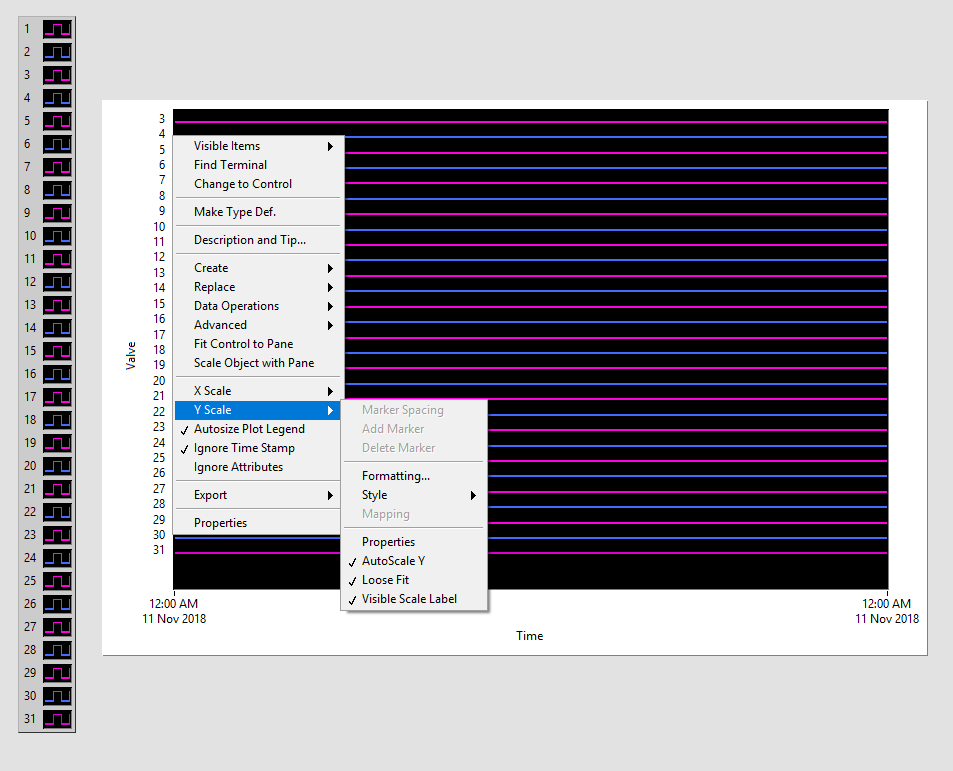Click the plot 9 legend waveform icon
Viewport: 953px width, 771px height.
[x=57, y=213]
